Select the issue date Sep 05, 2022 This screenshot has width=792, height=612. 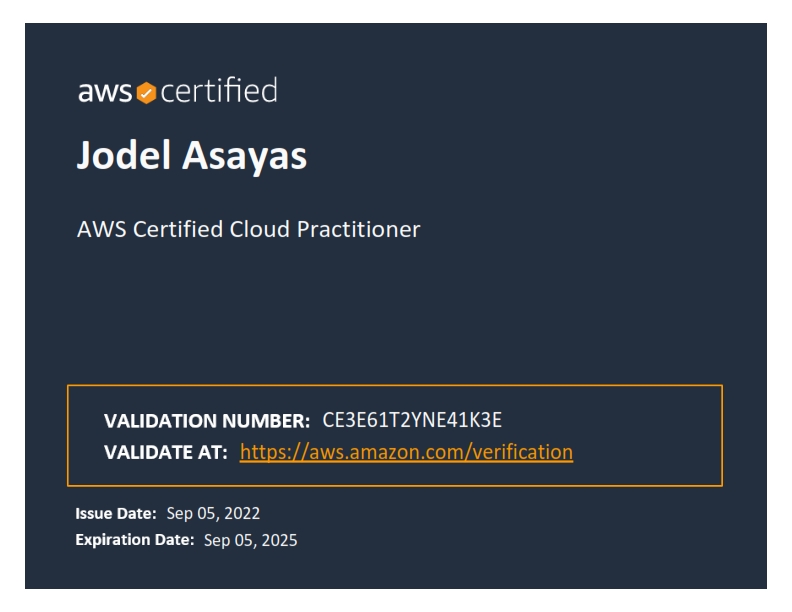click(x=213, y=514)
